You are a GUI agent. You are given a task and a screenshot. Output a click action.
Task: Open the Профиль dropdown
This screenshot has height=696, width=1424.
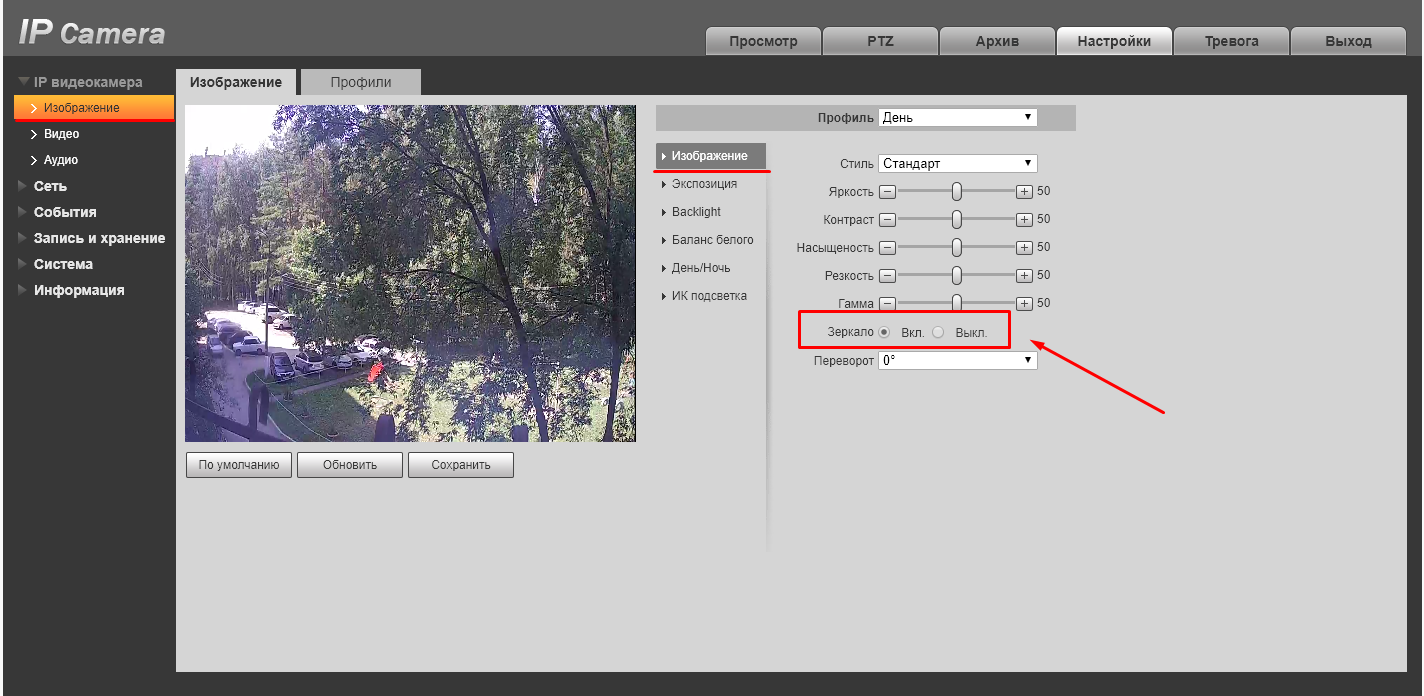point(958,117)
